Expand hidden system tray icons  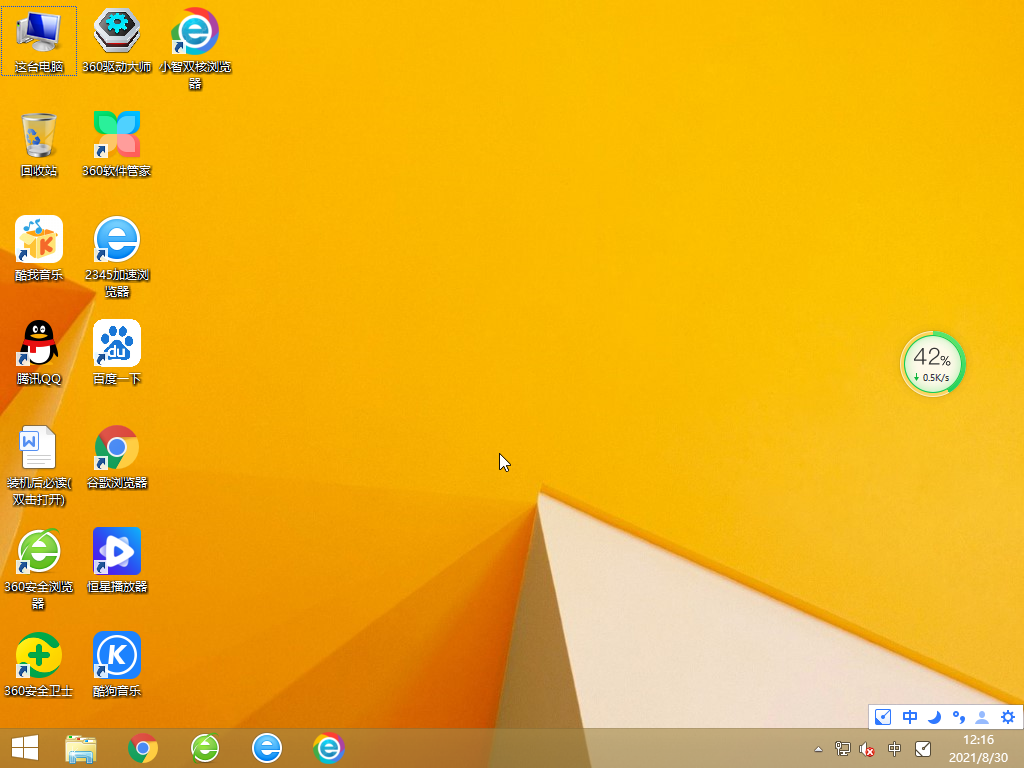pos(818,747)
